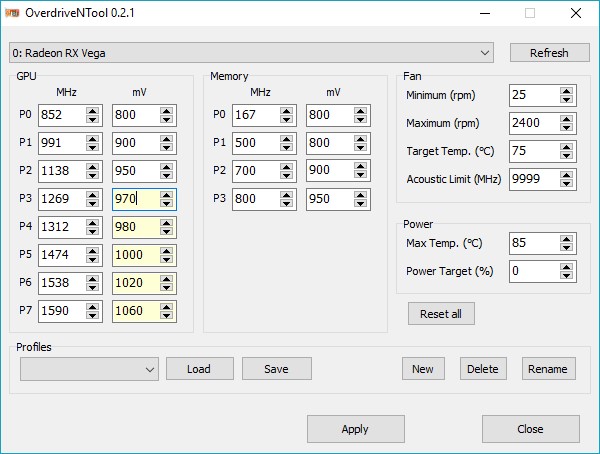Open the GPU selection dropdown Radeon RX Vega
The image size is (600, 454).
(x=251, y=53)
